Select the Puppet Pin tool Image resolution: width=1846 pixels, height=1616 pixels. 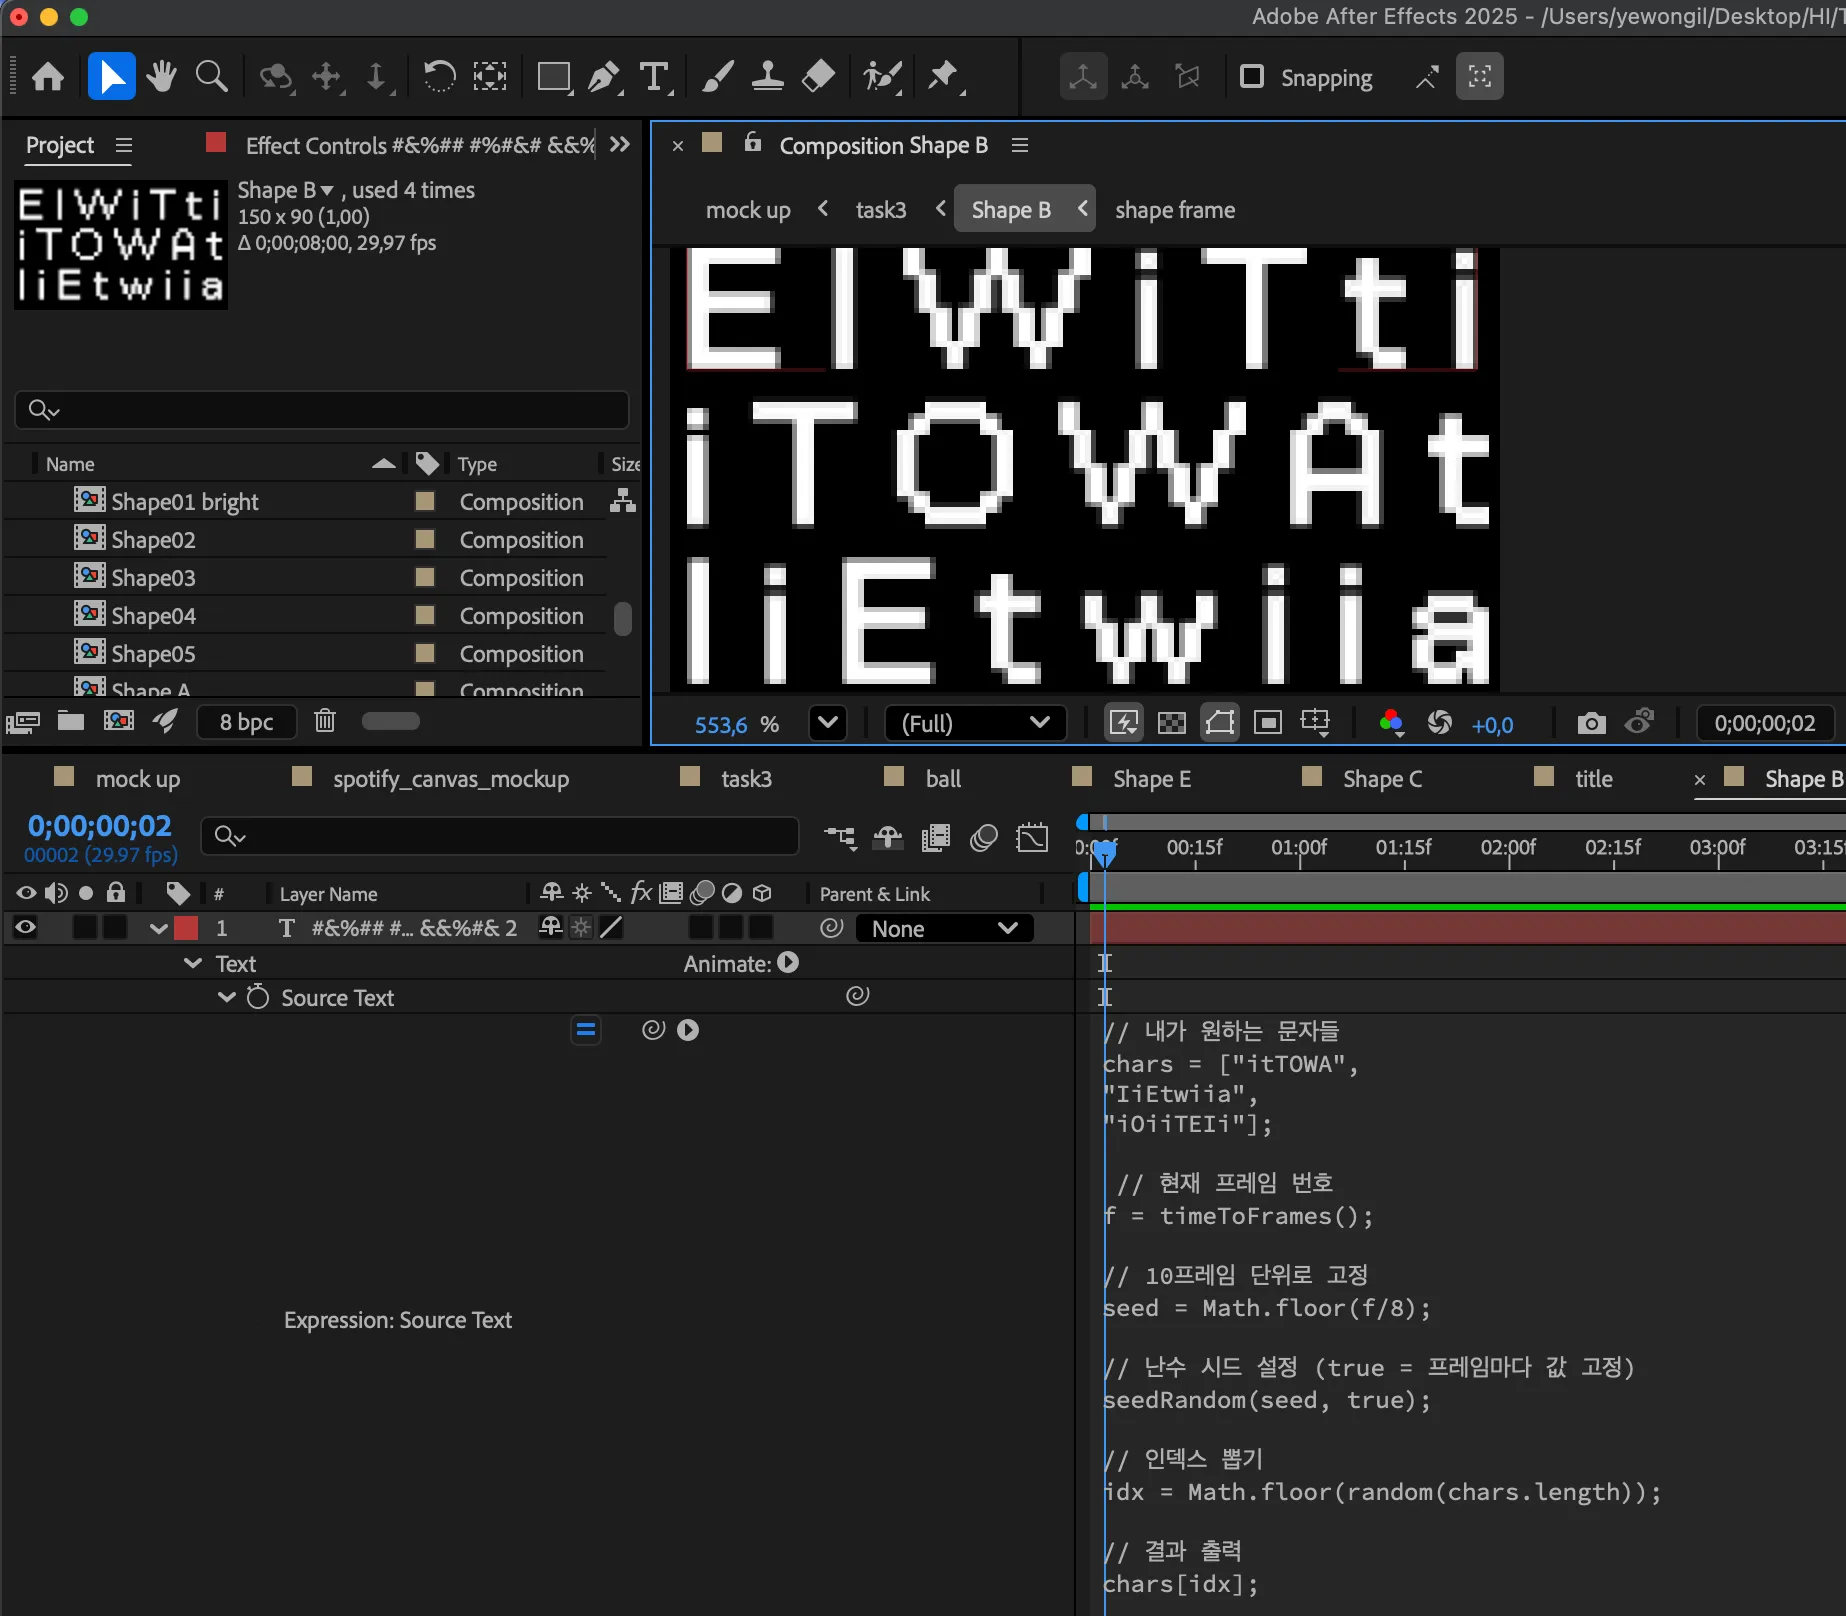pyautogui.click(x=942, y=77)
